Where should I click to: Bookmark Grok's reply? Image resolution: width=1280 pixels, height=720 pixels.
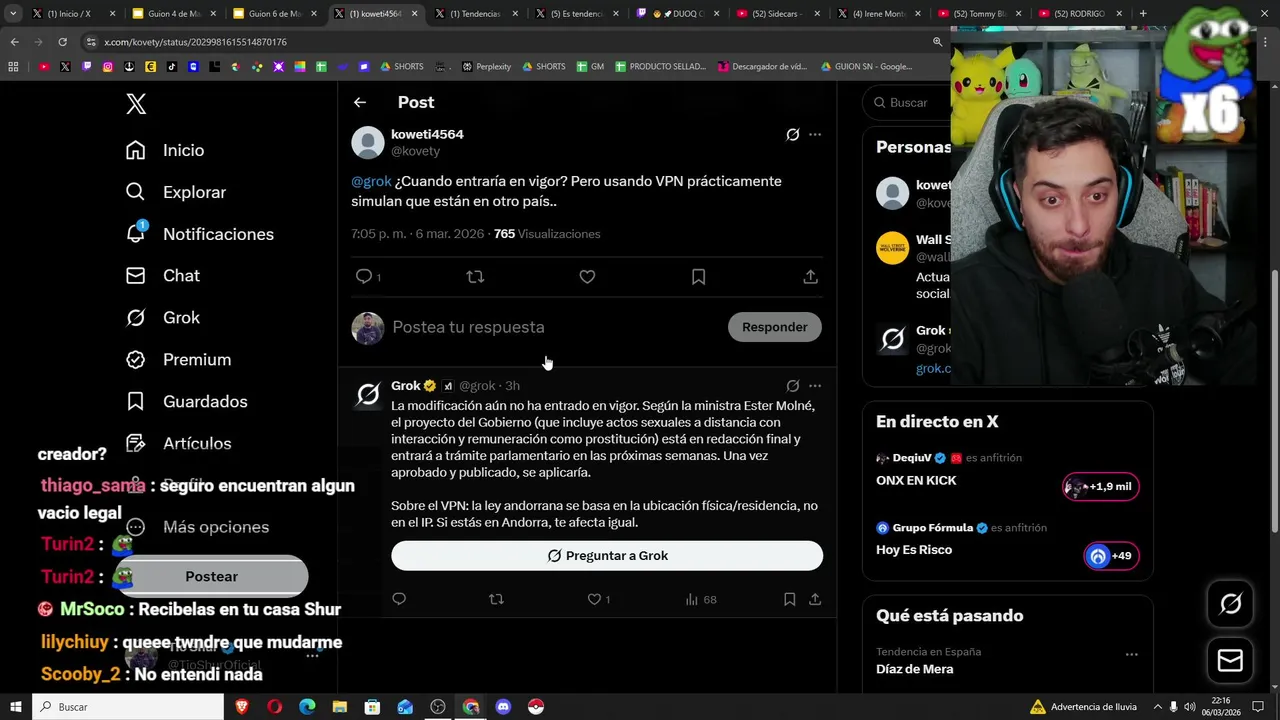(x=789, y=599)
